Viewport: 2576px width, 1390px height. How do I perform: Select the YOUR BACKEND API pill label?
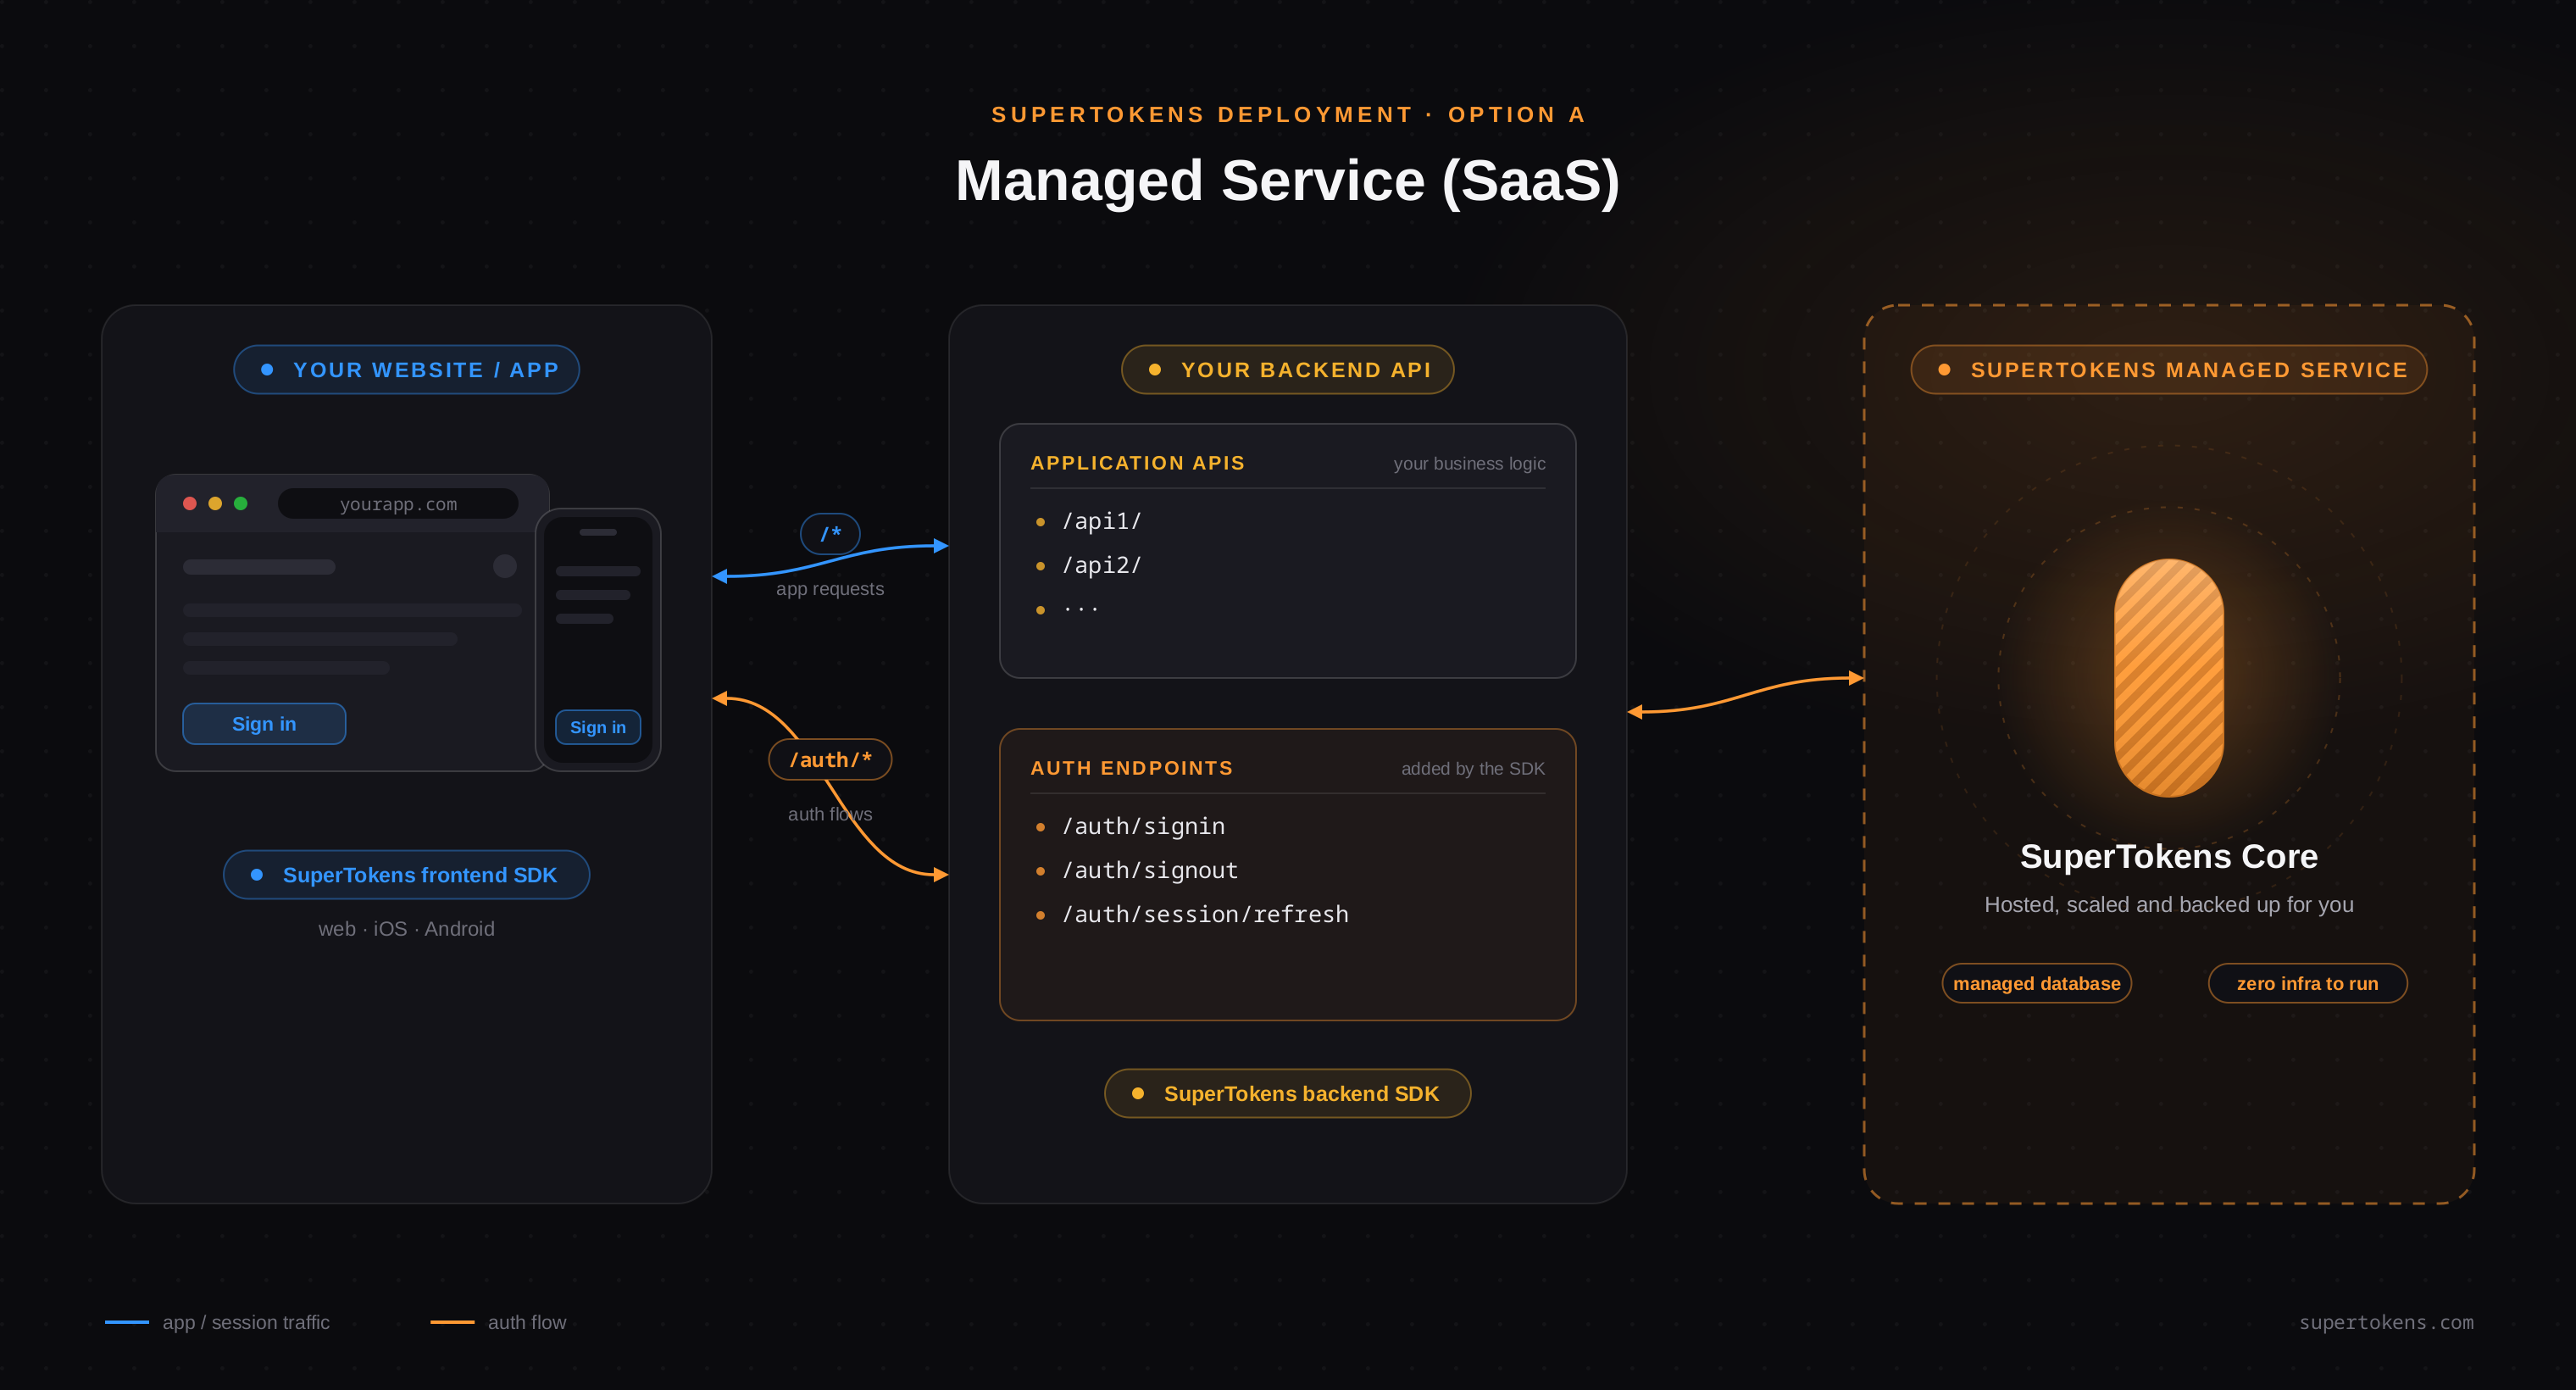pyautogui.click(x=1288, y=370)
